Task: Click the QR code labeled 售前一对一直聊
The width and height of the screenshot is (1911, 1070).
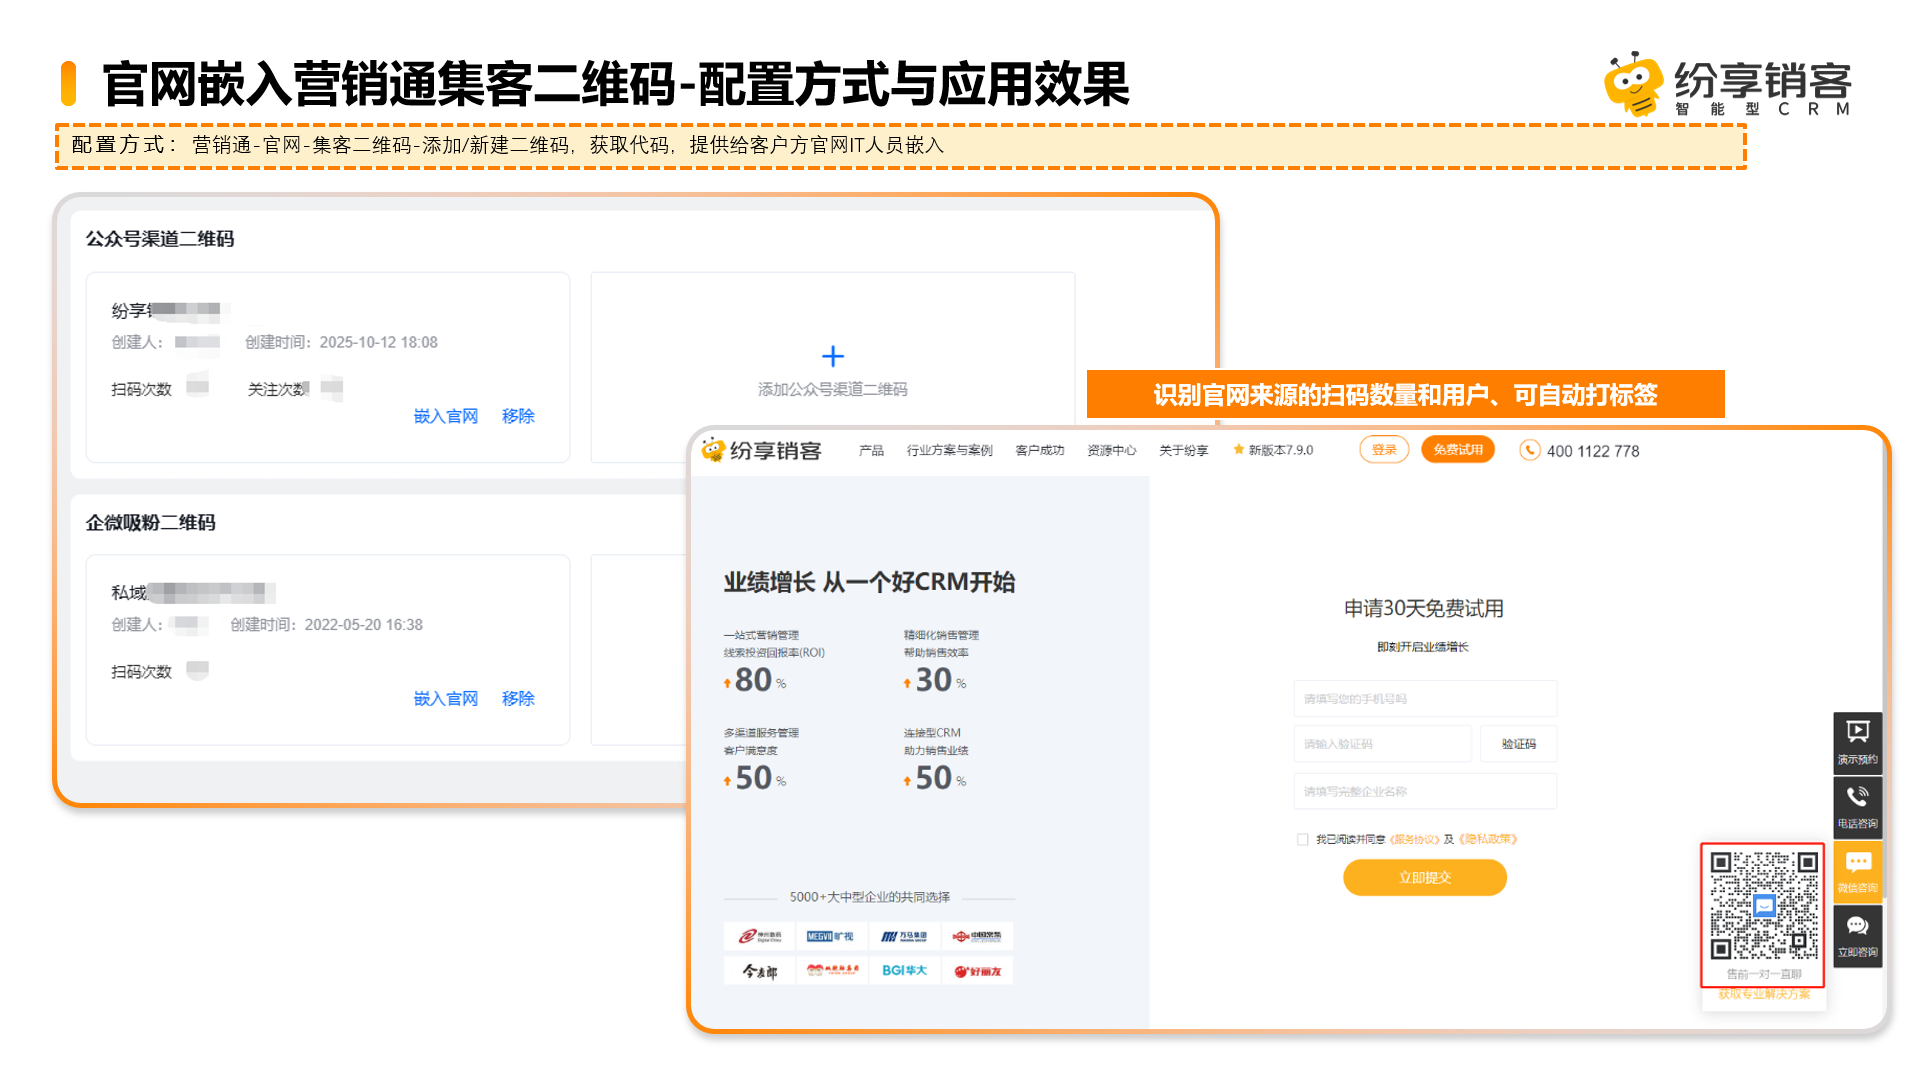Action: [1763, 905]
